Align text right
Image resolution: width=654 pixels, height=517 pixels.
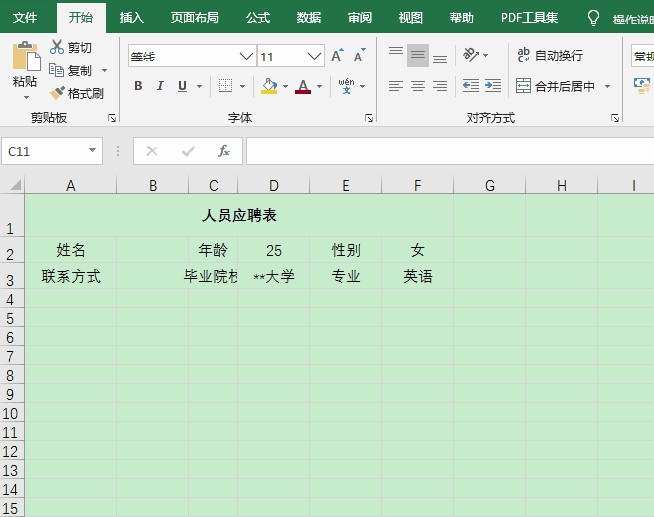click(x=440, y=86)
